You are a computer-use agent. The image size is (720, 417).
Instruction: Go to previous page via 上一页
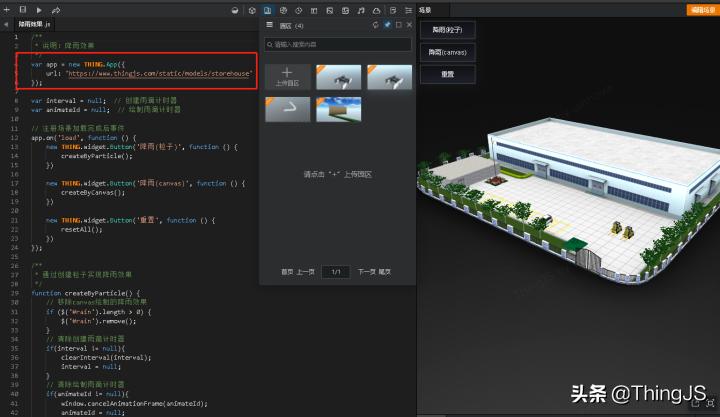point(305,272)
